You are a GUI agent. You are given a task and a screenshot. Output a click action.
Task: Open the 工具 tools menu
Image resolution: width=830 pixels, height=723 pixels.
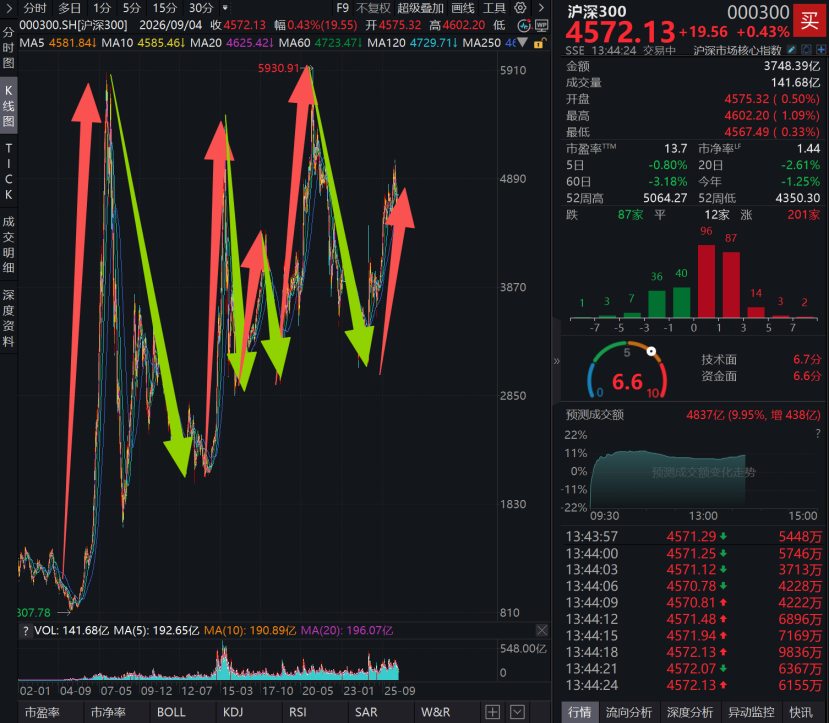[494, 8]
